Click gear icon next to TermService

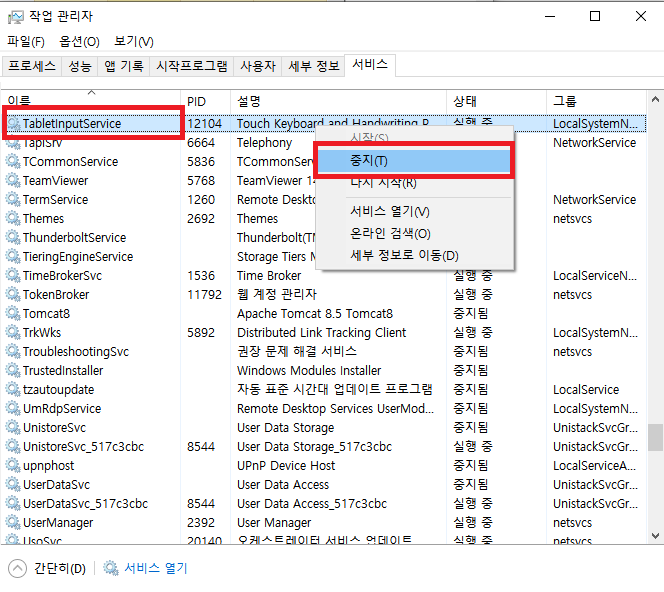13,199
